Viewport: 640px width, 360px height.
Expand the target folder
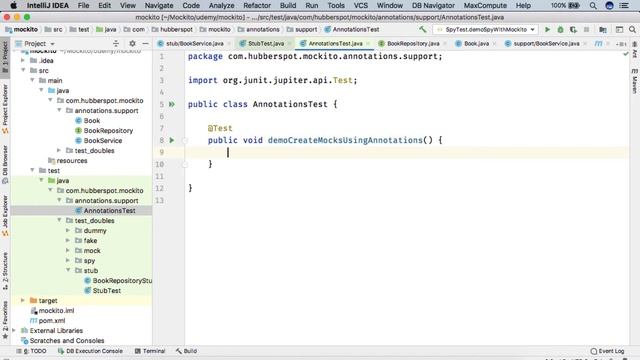click(23, 300)
